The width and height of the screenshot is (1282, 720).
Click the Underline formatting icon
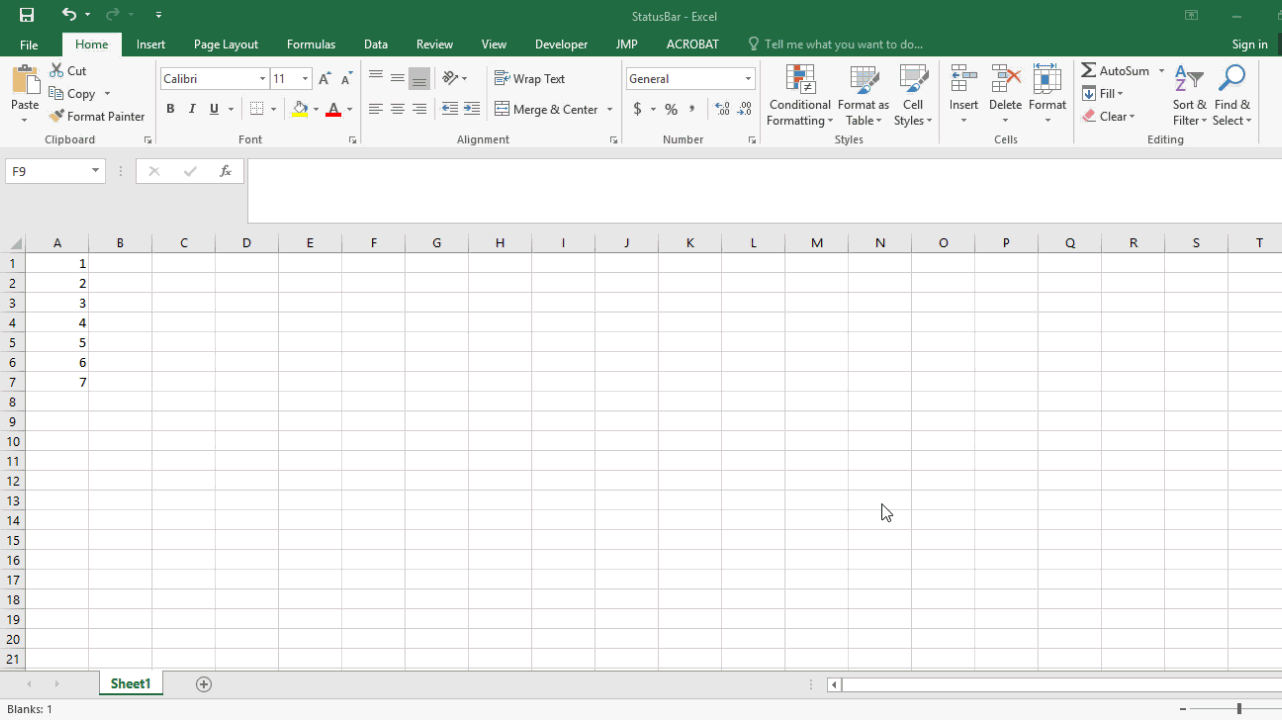212,109
